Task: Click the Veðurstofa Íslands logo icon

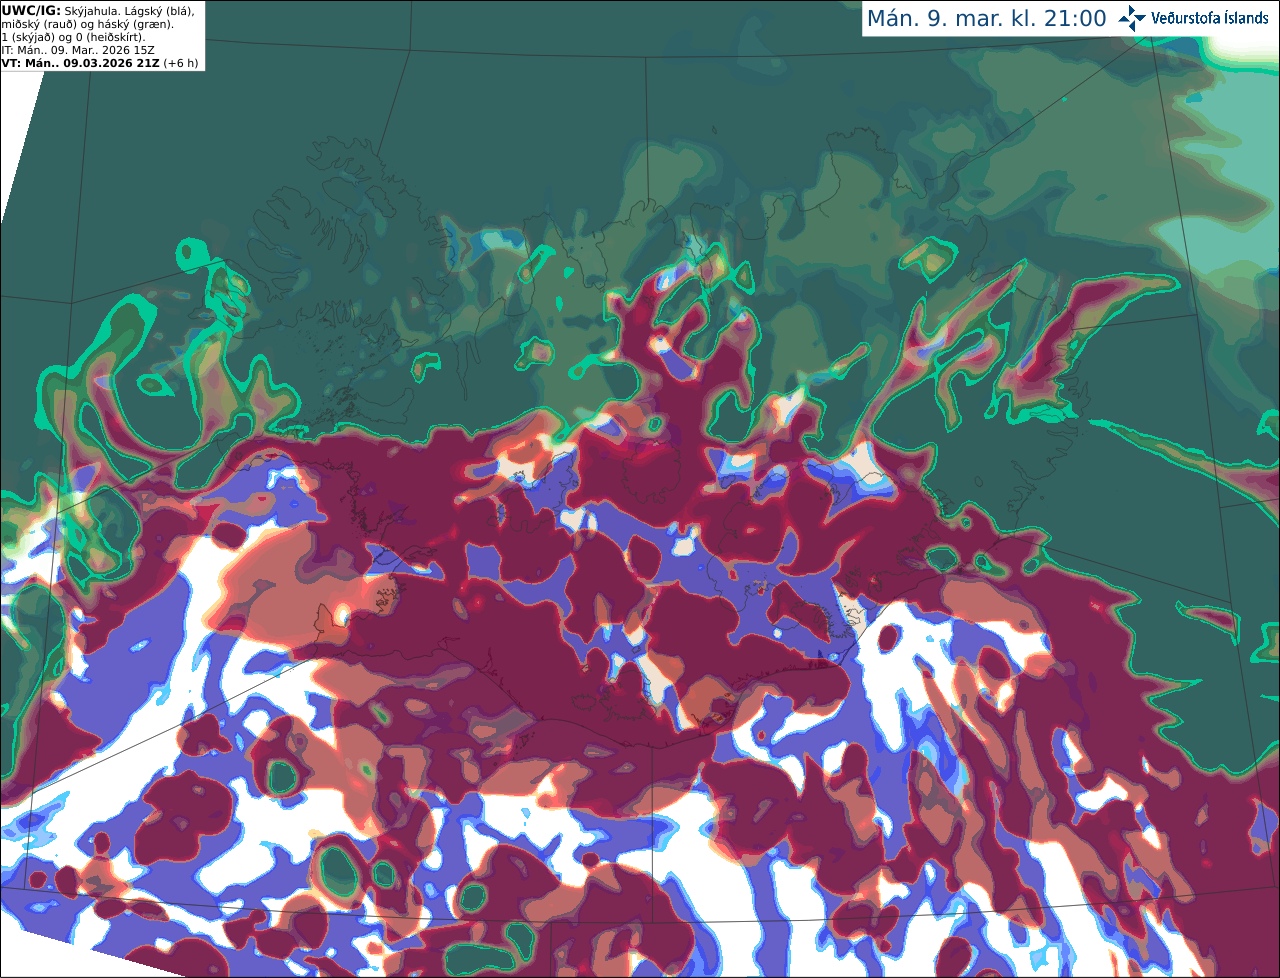Action: pos(1132,18)
